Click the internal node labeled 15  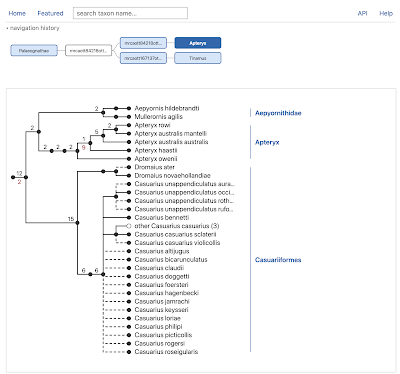[77, 223]
